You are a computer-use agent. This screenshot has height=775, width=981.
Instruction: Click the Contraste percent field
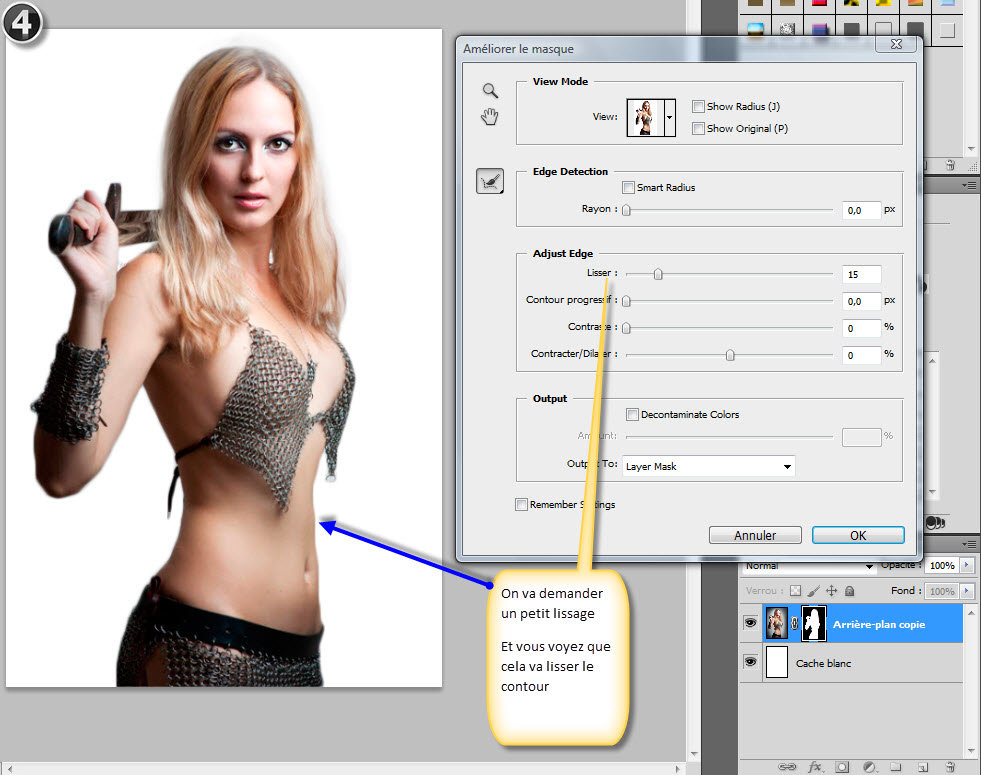862,328
